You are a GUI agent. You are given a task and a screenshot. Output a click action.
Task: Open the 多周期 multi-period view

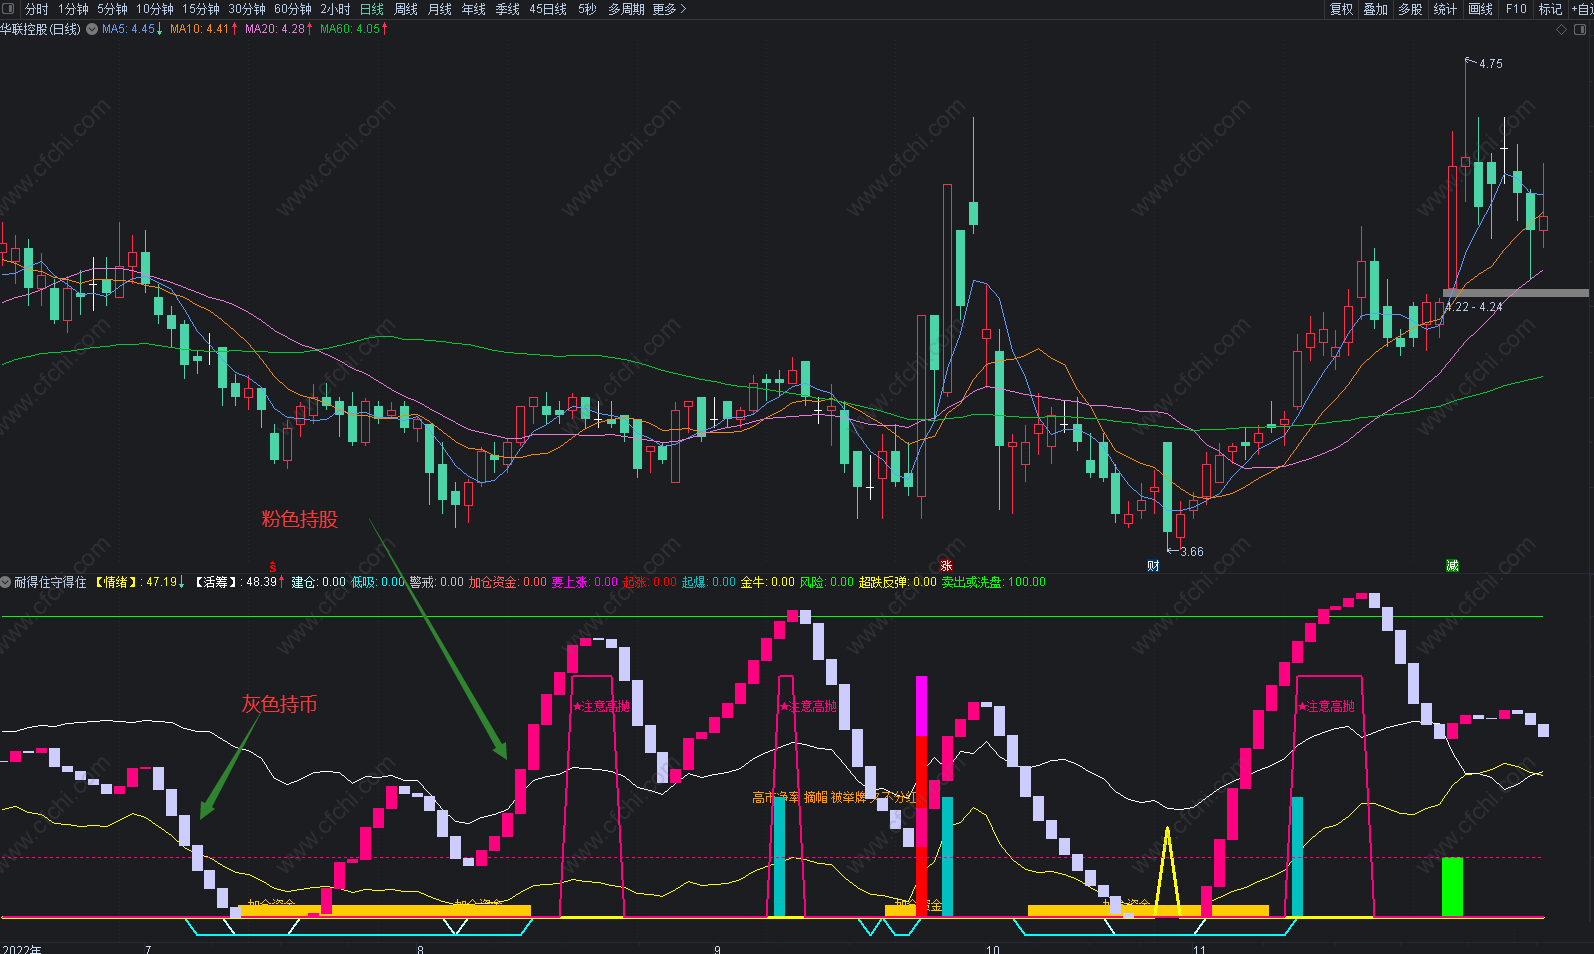point(626,9)
